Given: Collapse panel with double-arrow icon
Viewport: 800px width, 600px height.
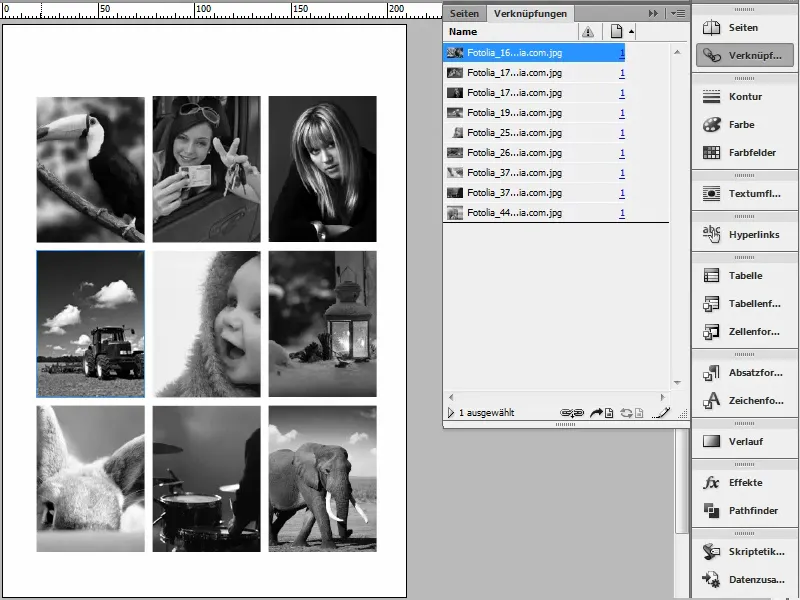Looking at the screenshot, I should (653, 14).
